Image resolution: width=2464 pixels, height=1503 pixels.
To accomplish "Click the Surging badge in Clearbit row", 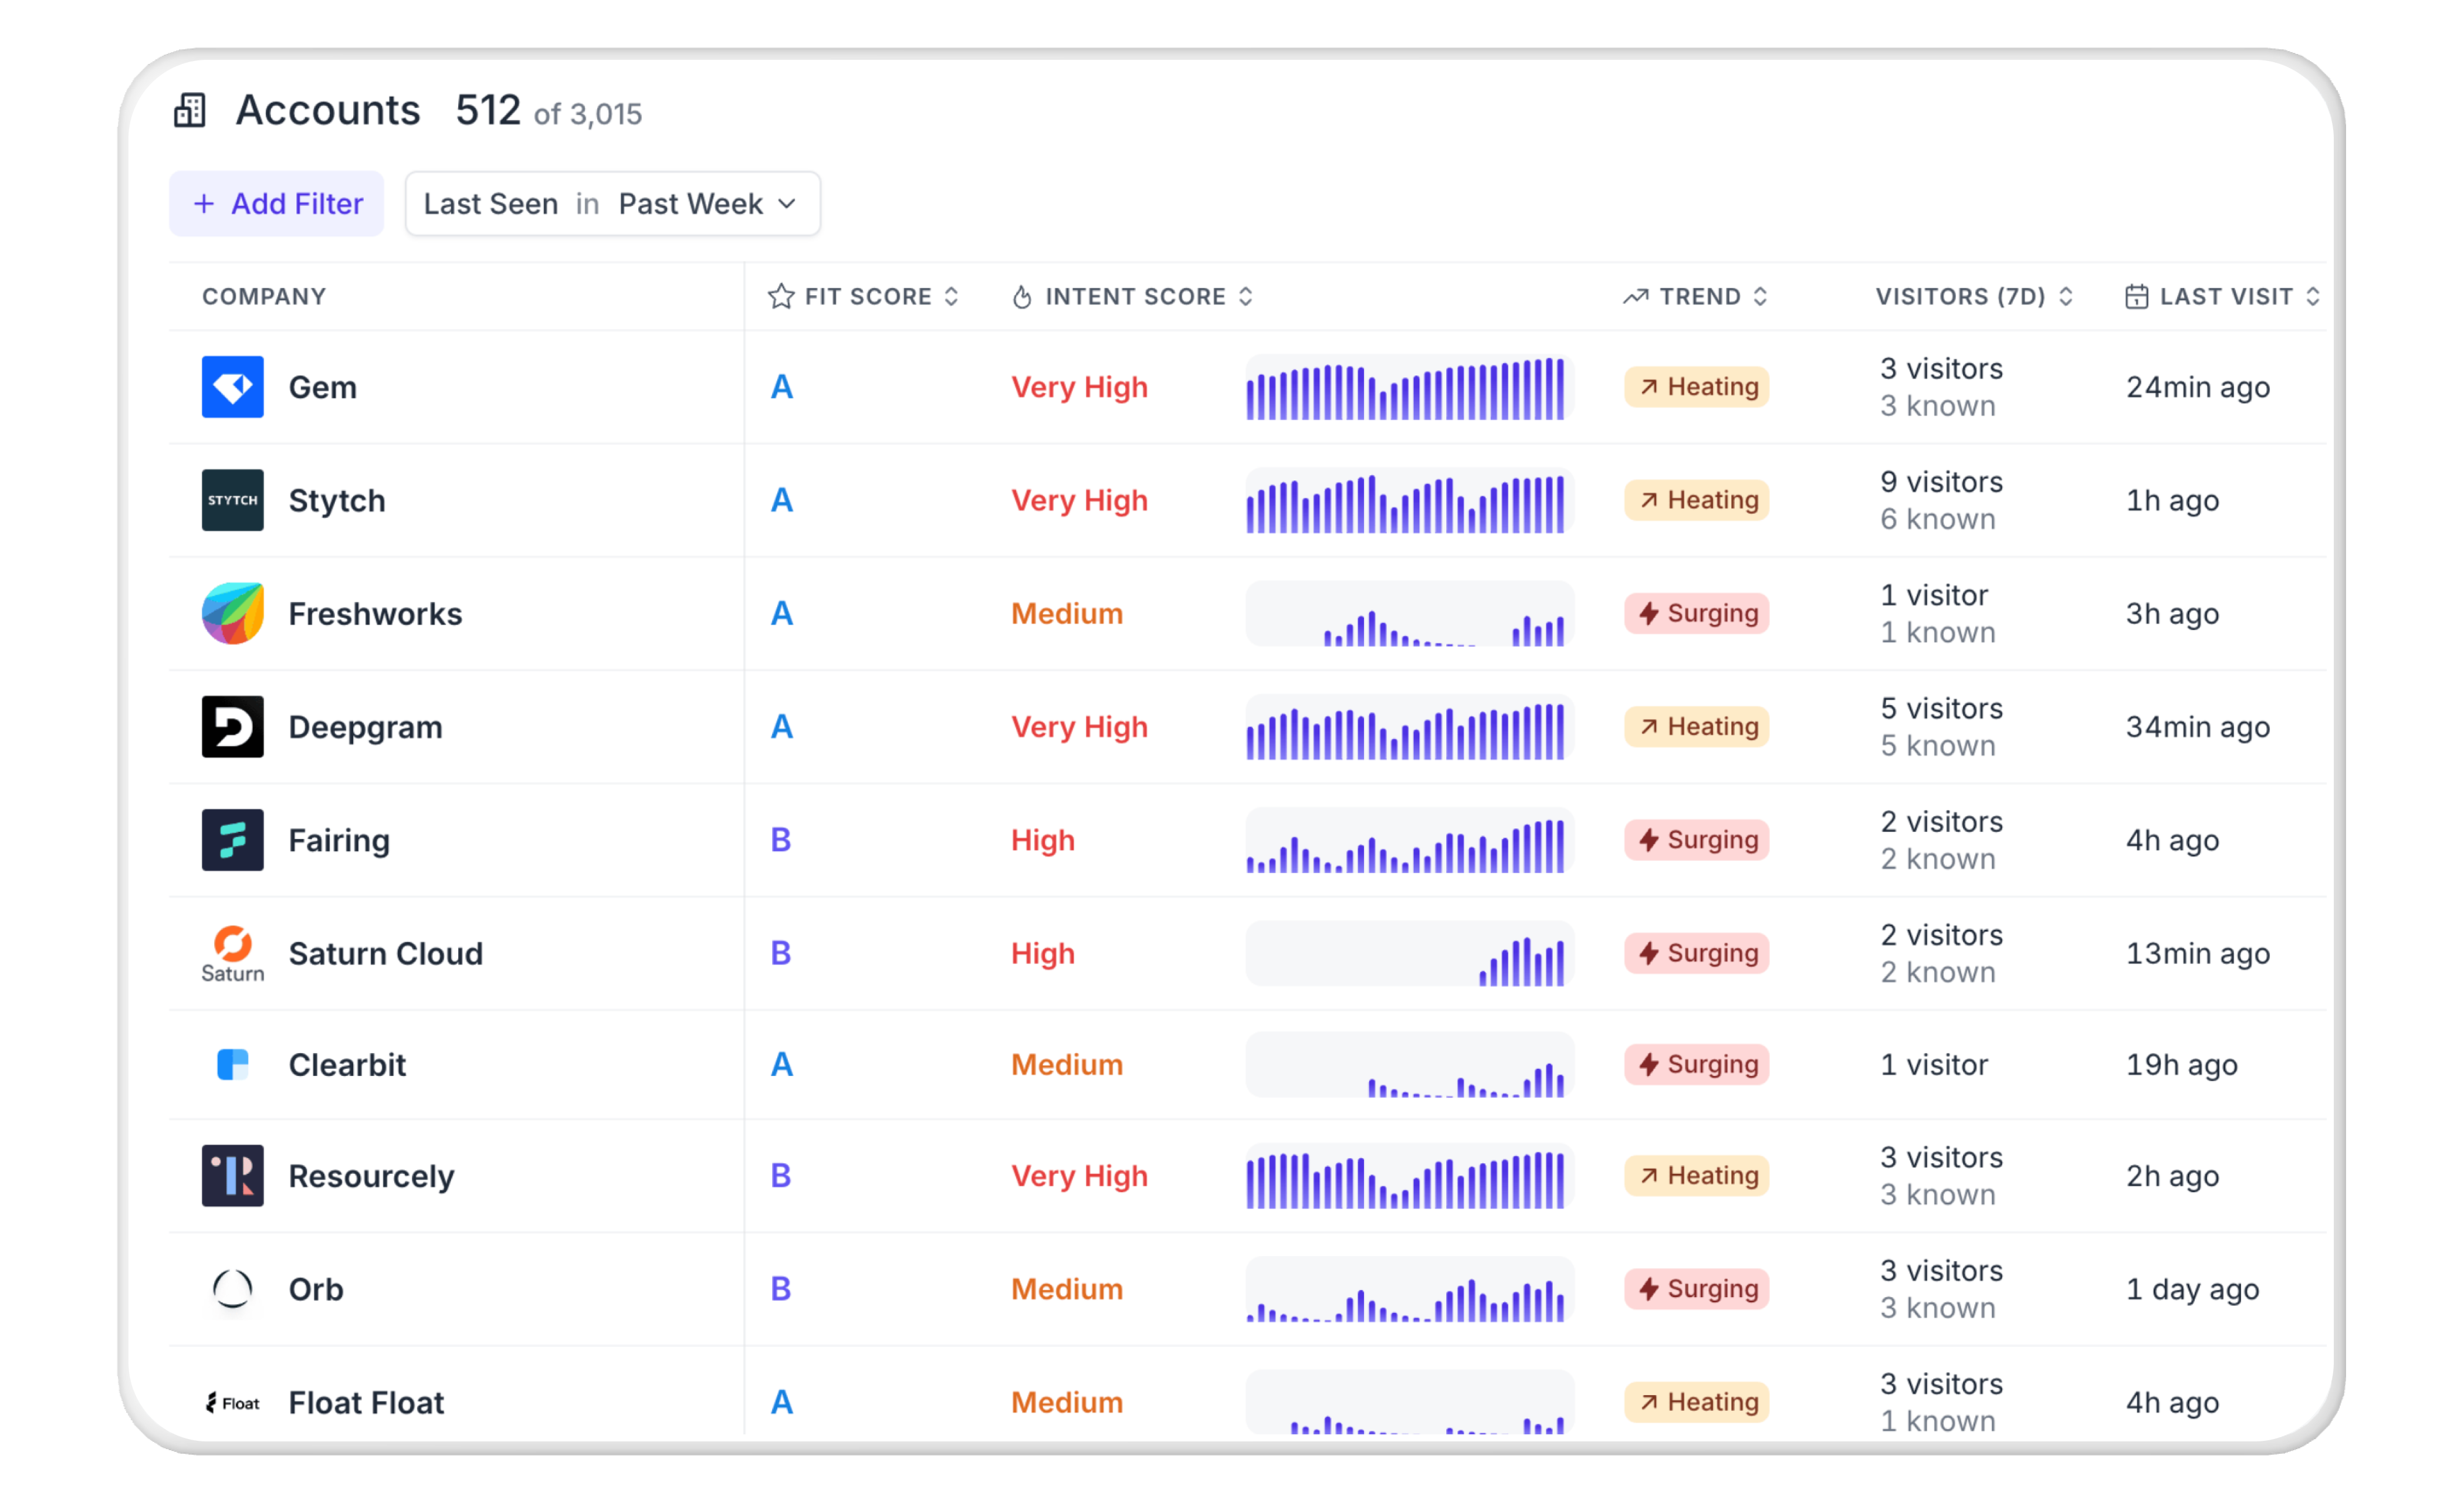I will coord(1697,1065).
